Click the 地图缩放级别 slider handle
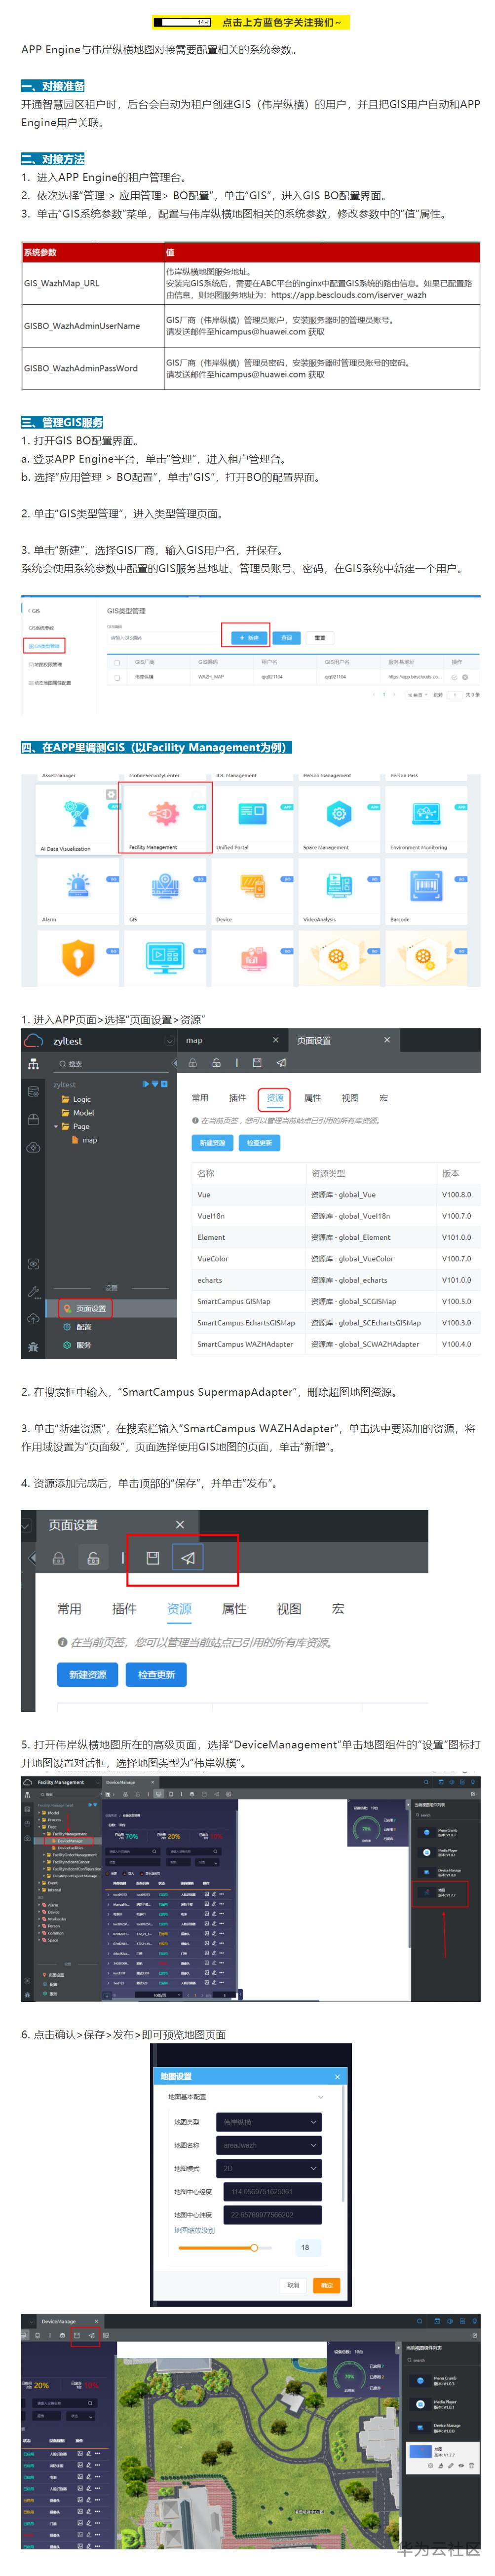This screenshot has width=495, height=2576. click(254, 2247)
